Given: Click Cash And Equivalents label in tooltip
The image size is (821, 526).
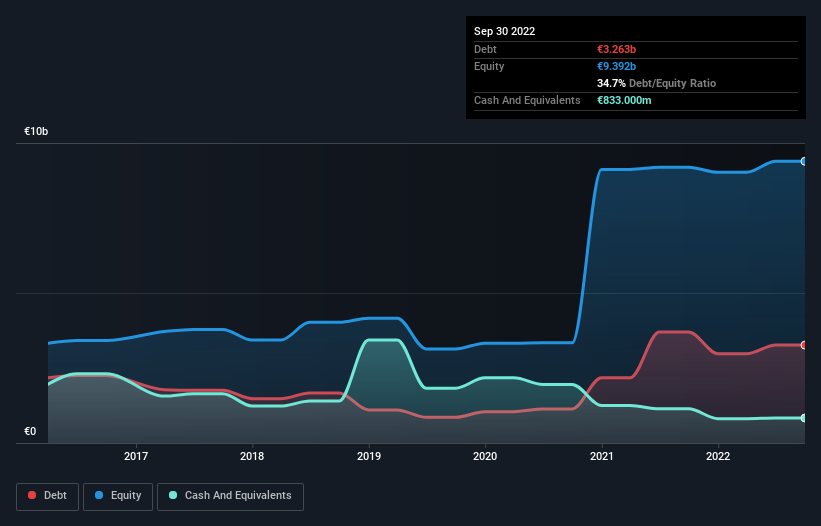Looking at the screenshot, I should point(527,100).
